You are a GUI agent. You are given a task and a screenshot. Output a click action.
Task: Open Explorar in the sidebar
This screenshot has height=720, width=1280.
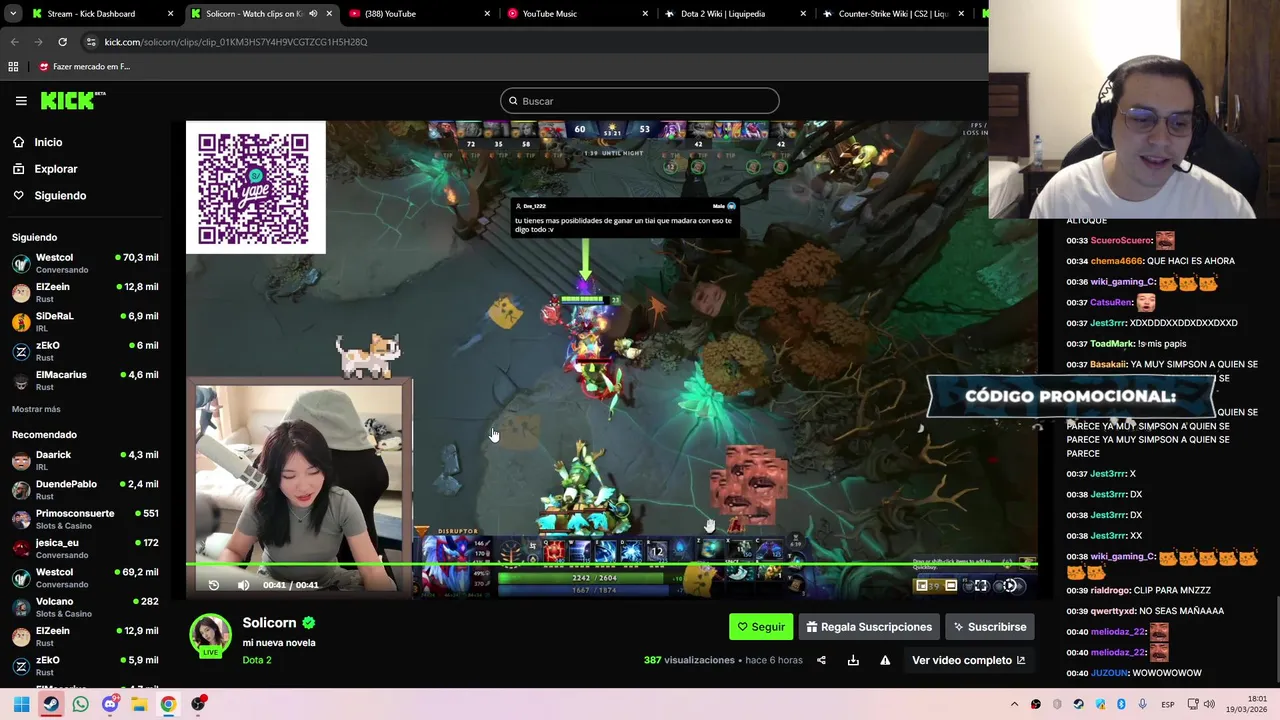[x=56, y=169]
